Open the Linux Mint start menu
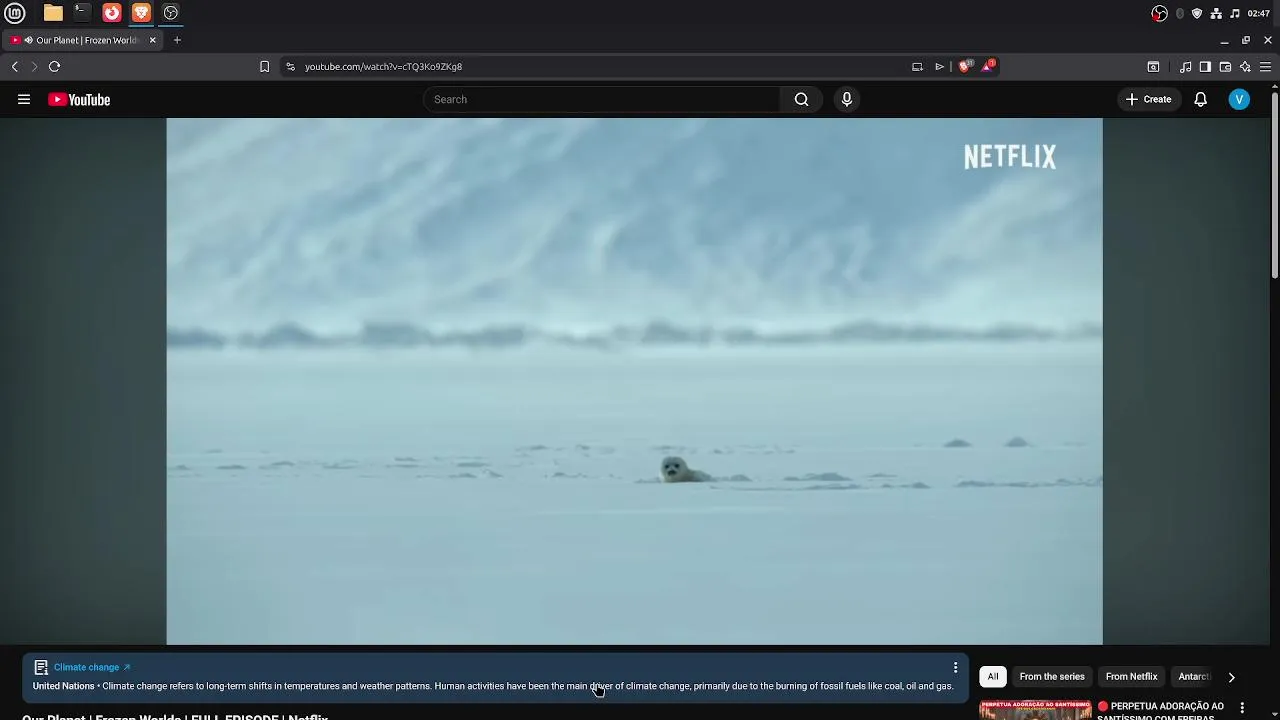Screen dimensions: 1280x720 click(15, 13)
